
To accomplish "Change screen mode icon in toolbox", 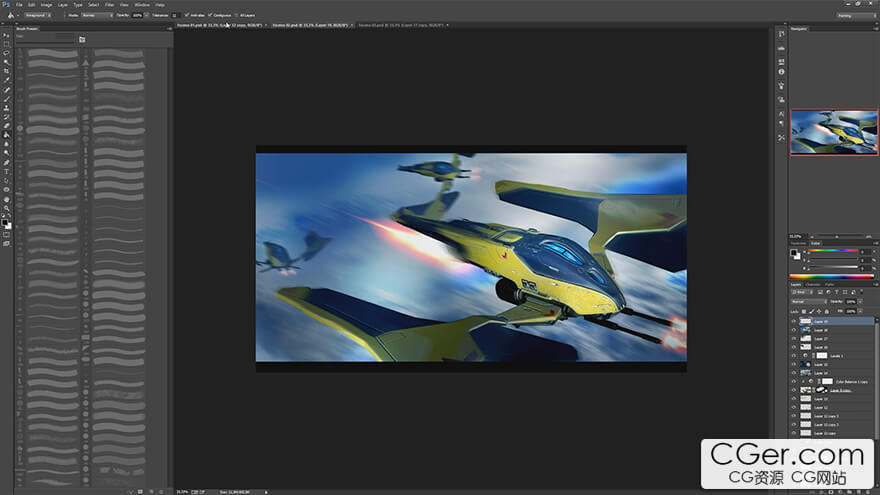I will (6, 244).
